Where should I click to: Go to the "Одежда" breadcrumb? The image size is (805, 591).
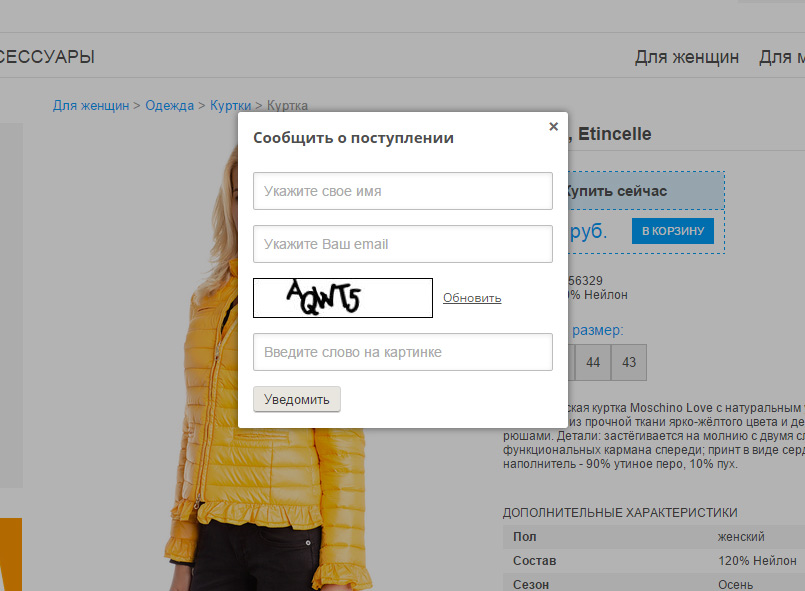click(169, 105)
